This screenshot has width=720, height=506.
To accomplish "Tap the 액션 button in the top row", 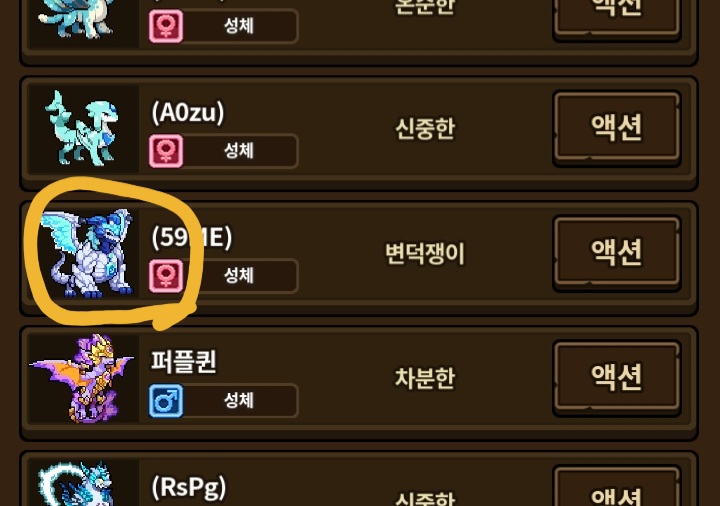I will [616, 19].
